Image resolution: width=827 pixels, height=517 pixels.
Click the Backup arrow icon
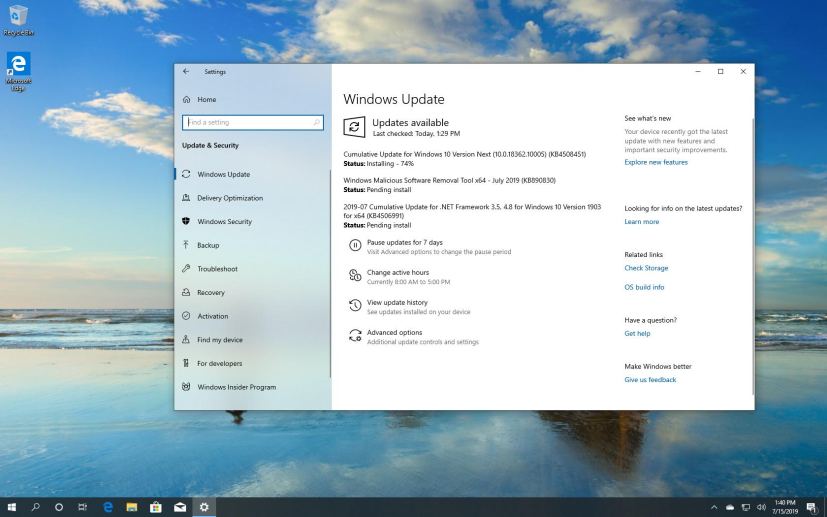coord(186,245)
